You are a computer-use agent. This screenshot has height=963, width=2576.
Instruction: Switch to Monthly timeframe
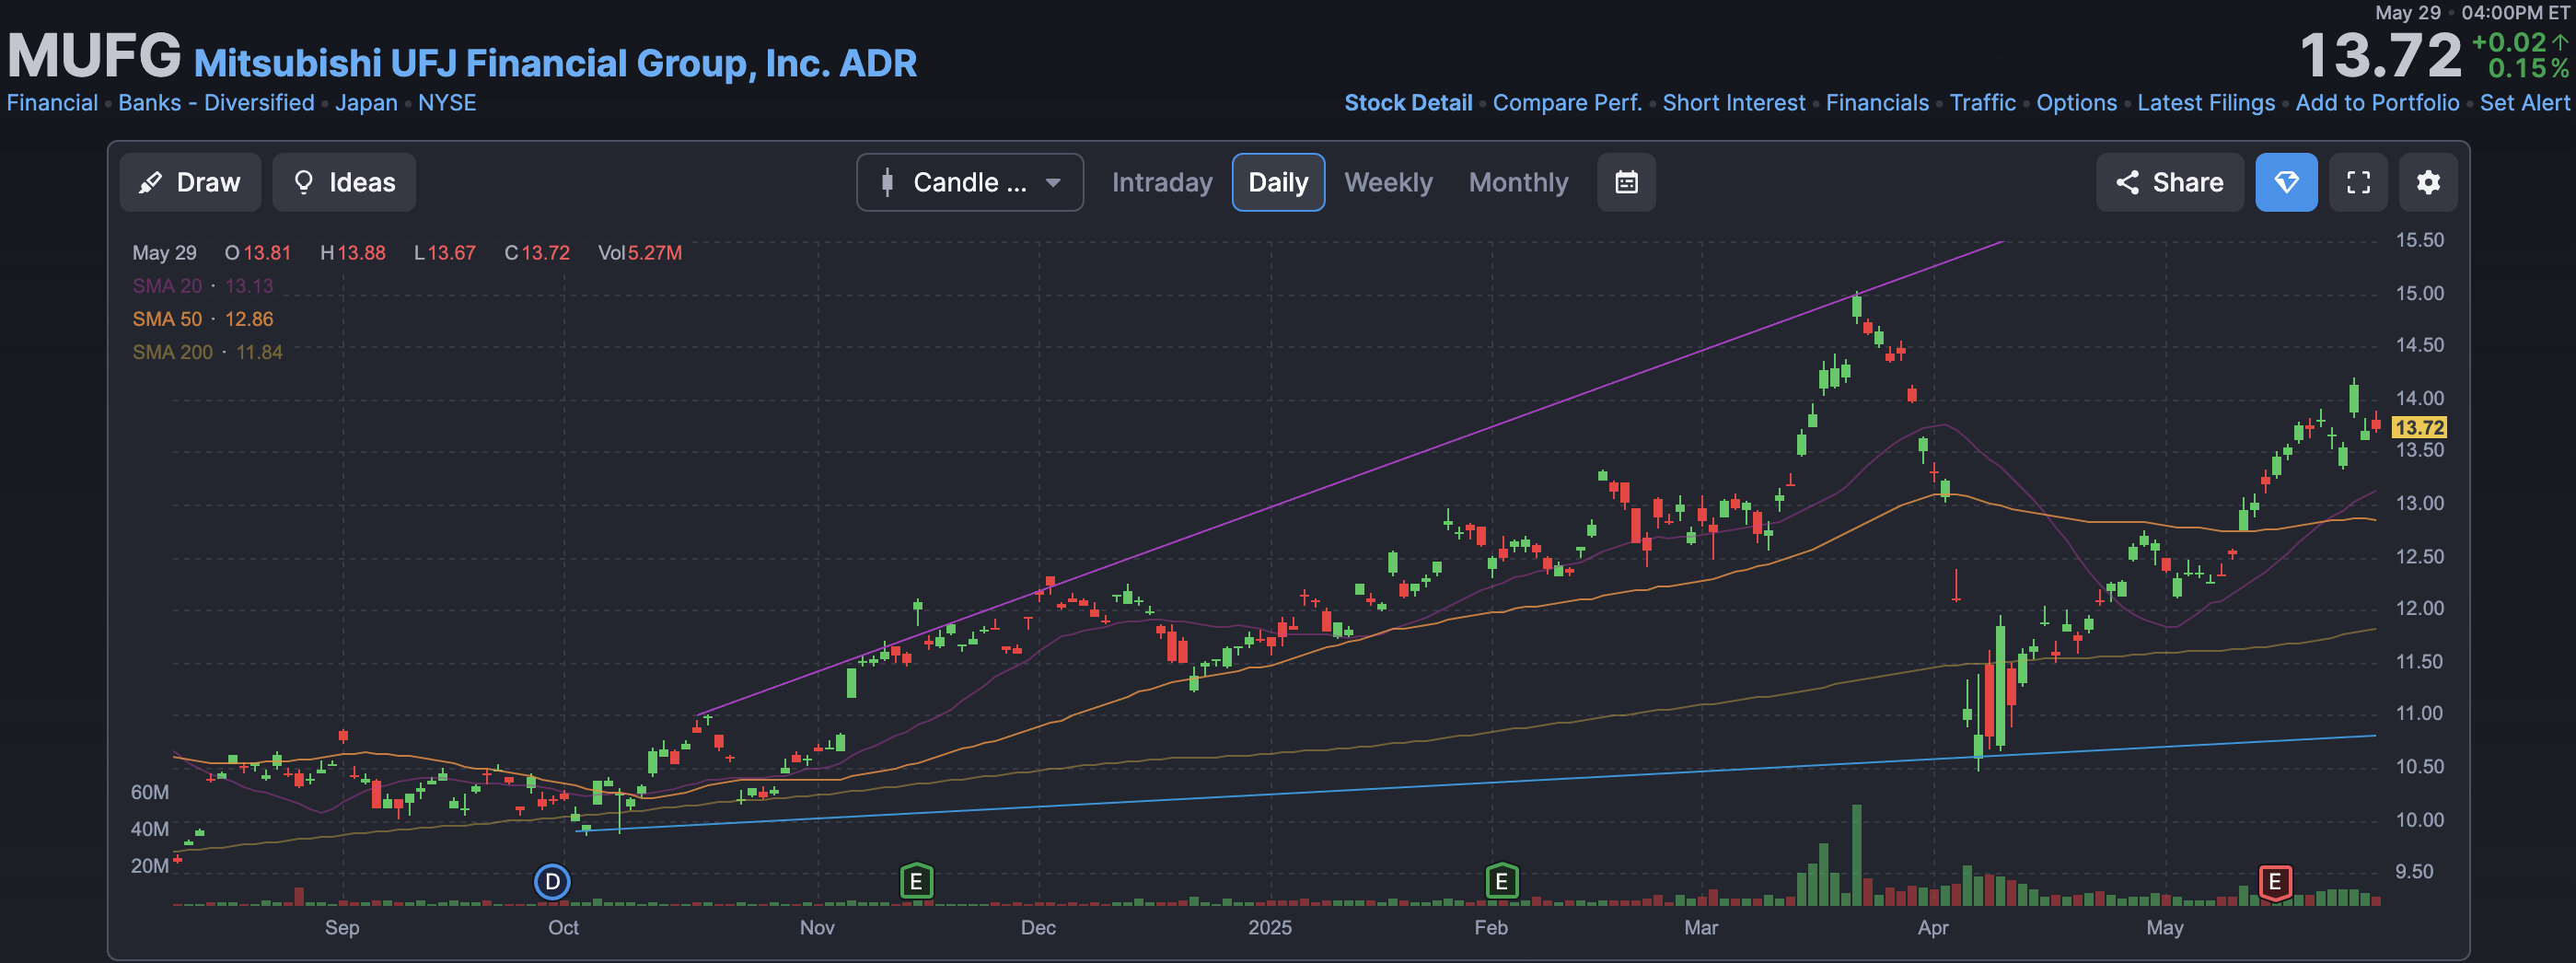point(1518,182)
